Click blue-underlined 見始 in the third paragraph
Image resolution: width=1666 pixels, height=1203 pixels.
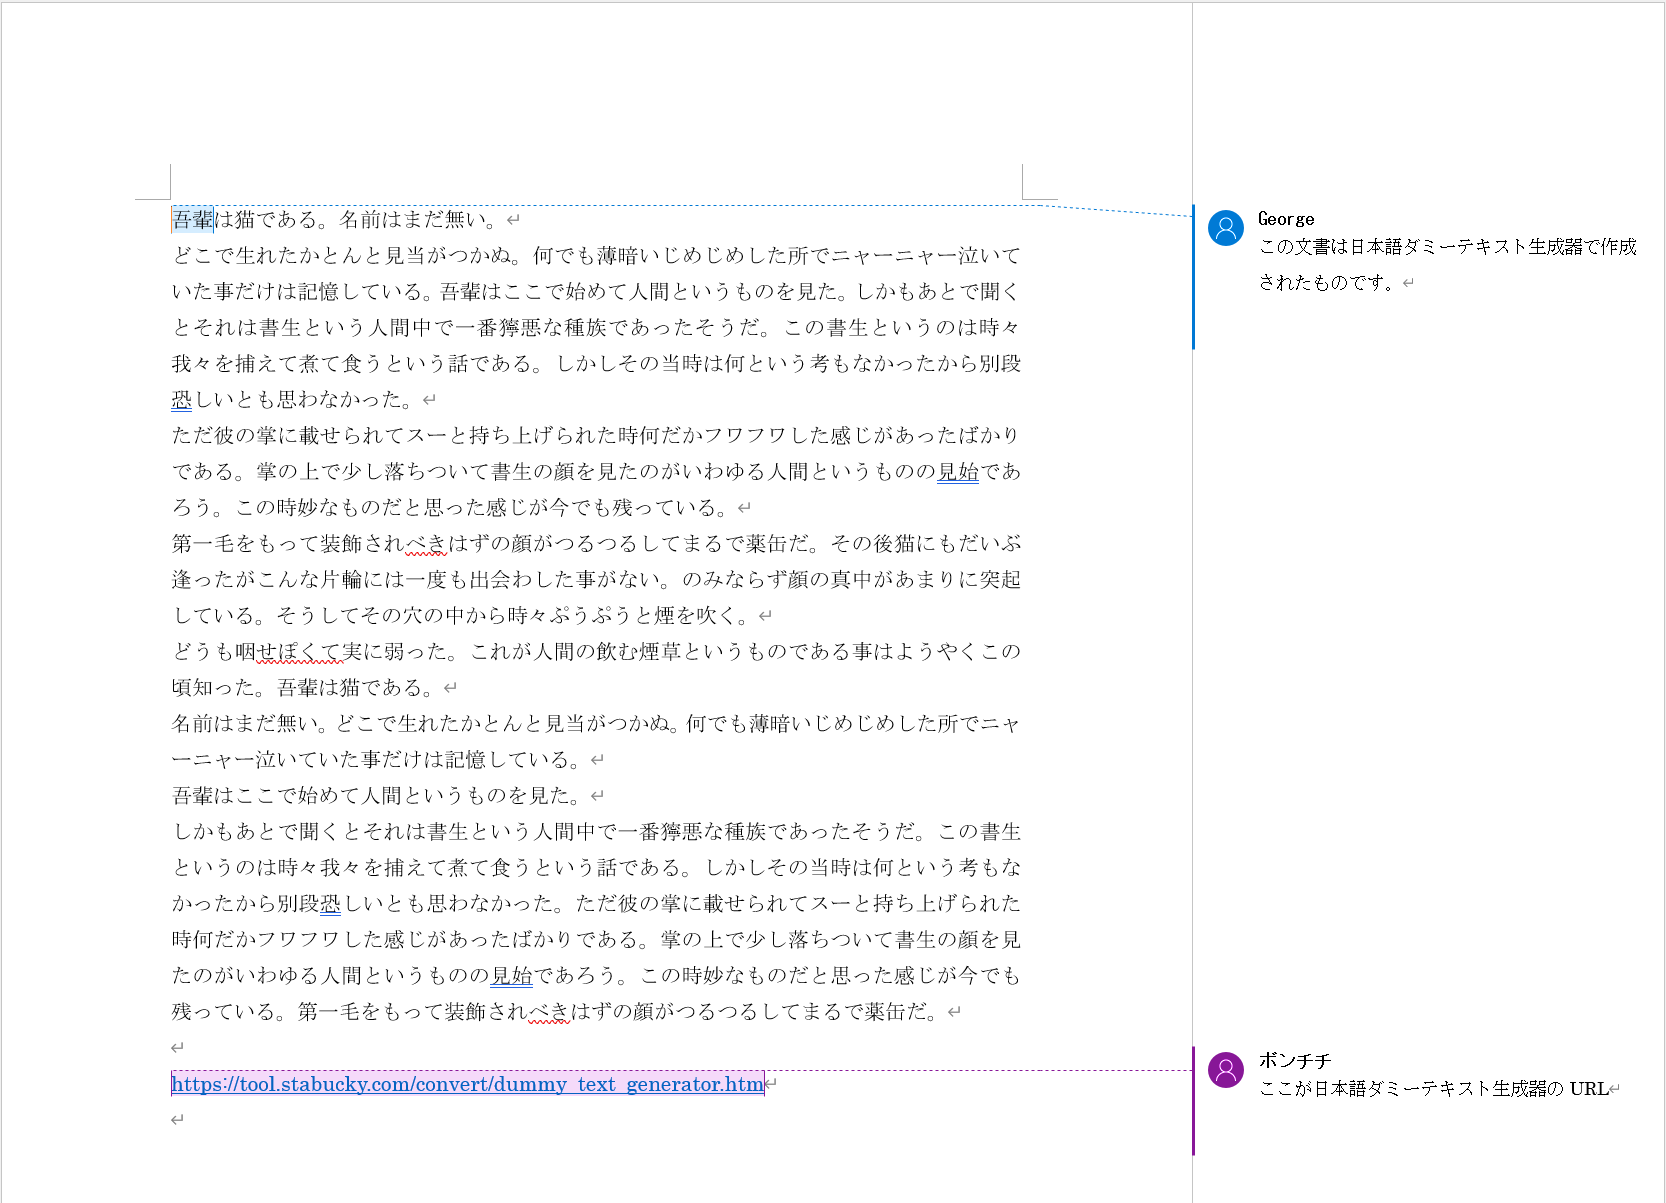(957, 472)
